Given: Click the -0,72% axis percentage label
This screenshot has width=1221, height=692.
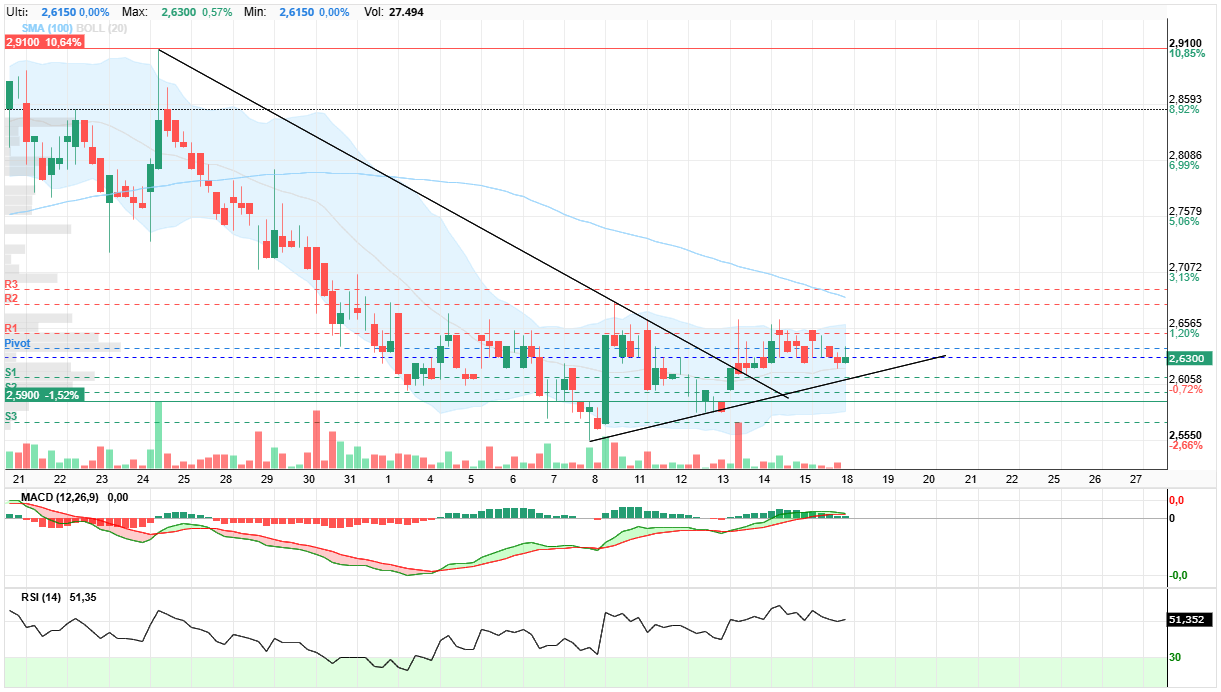Looking at the screenshot, I should 1185,389.
